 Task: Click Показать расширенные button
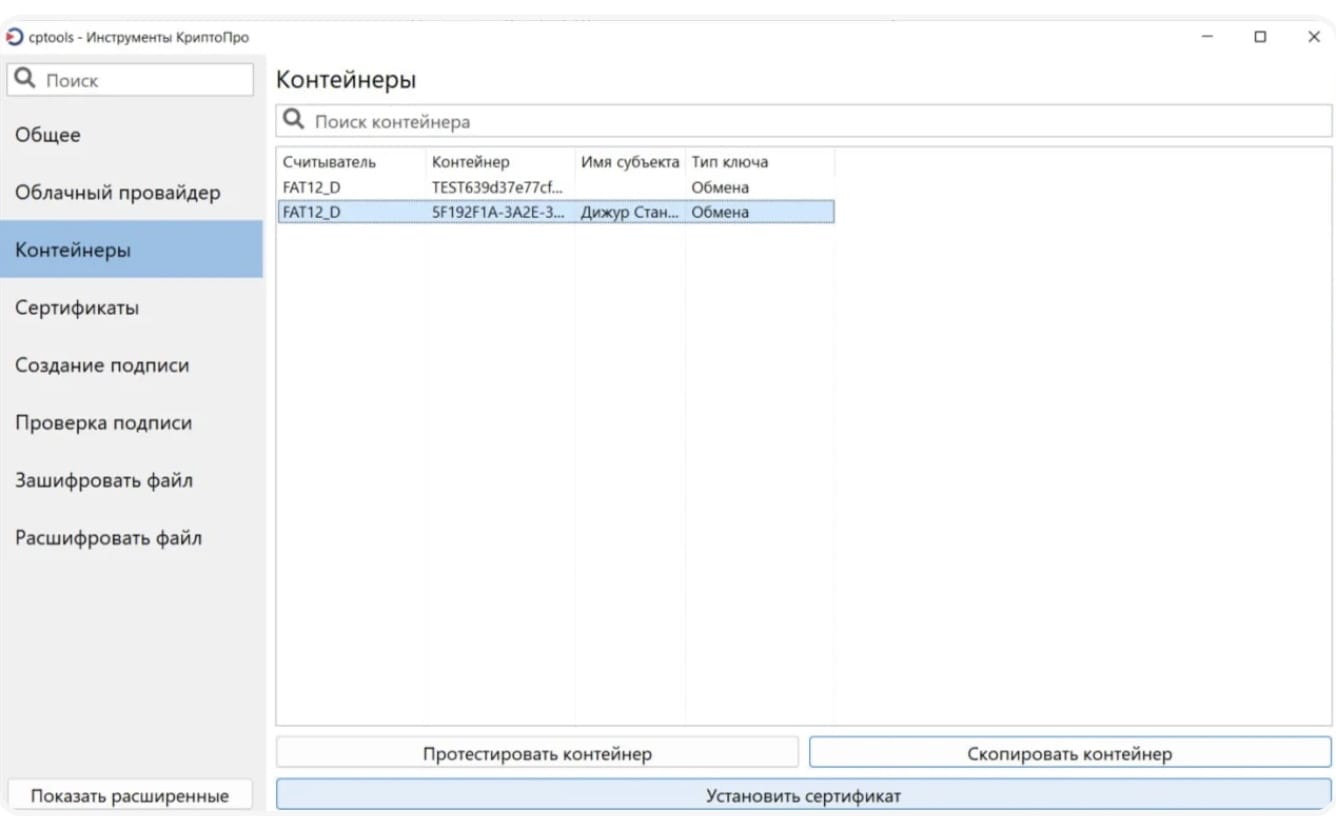point(130,796)
